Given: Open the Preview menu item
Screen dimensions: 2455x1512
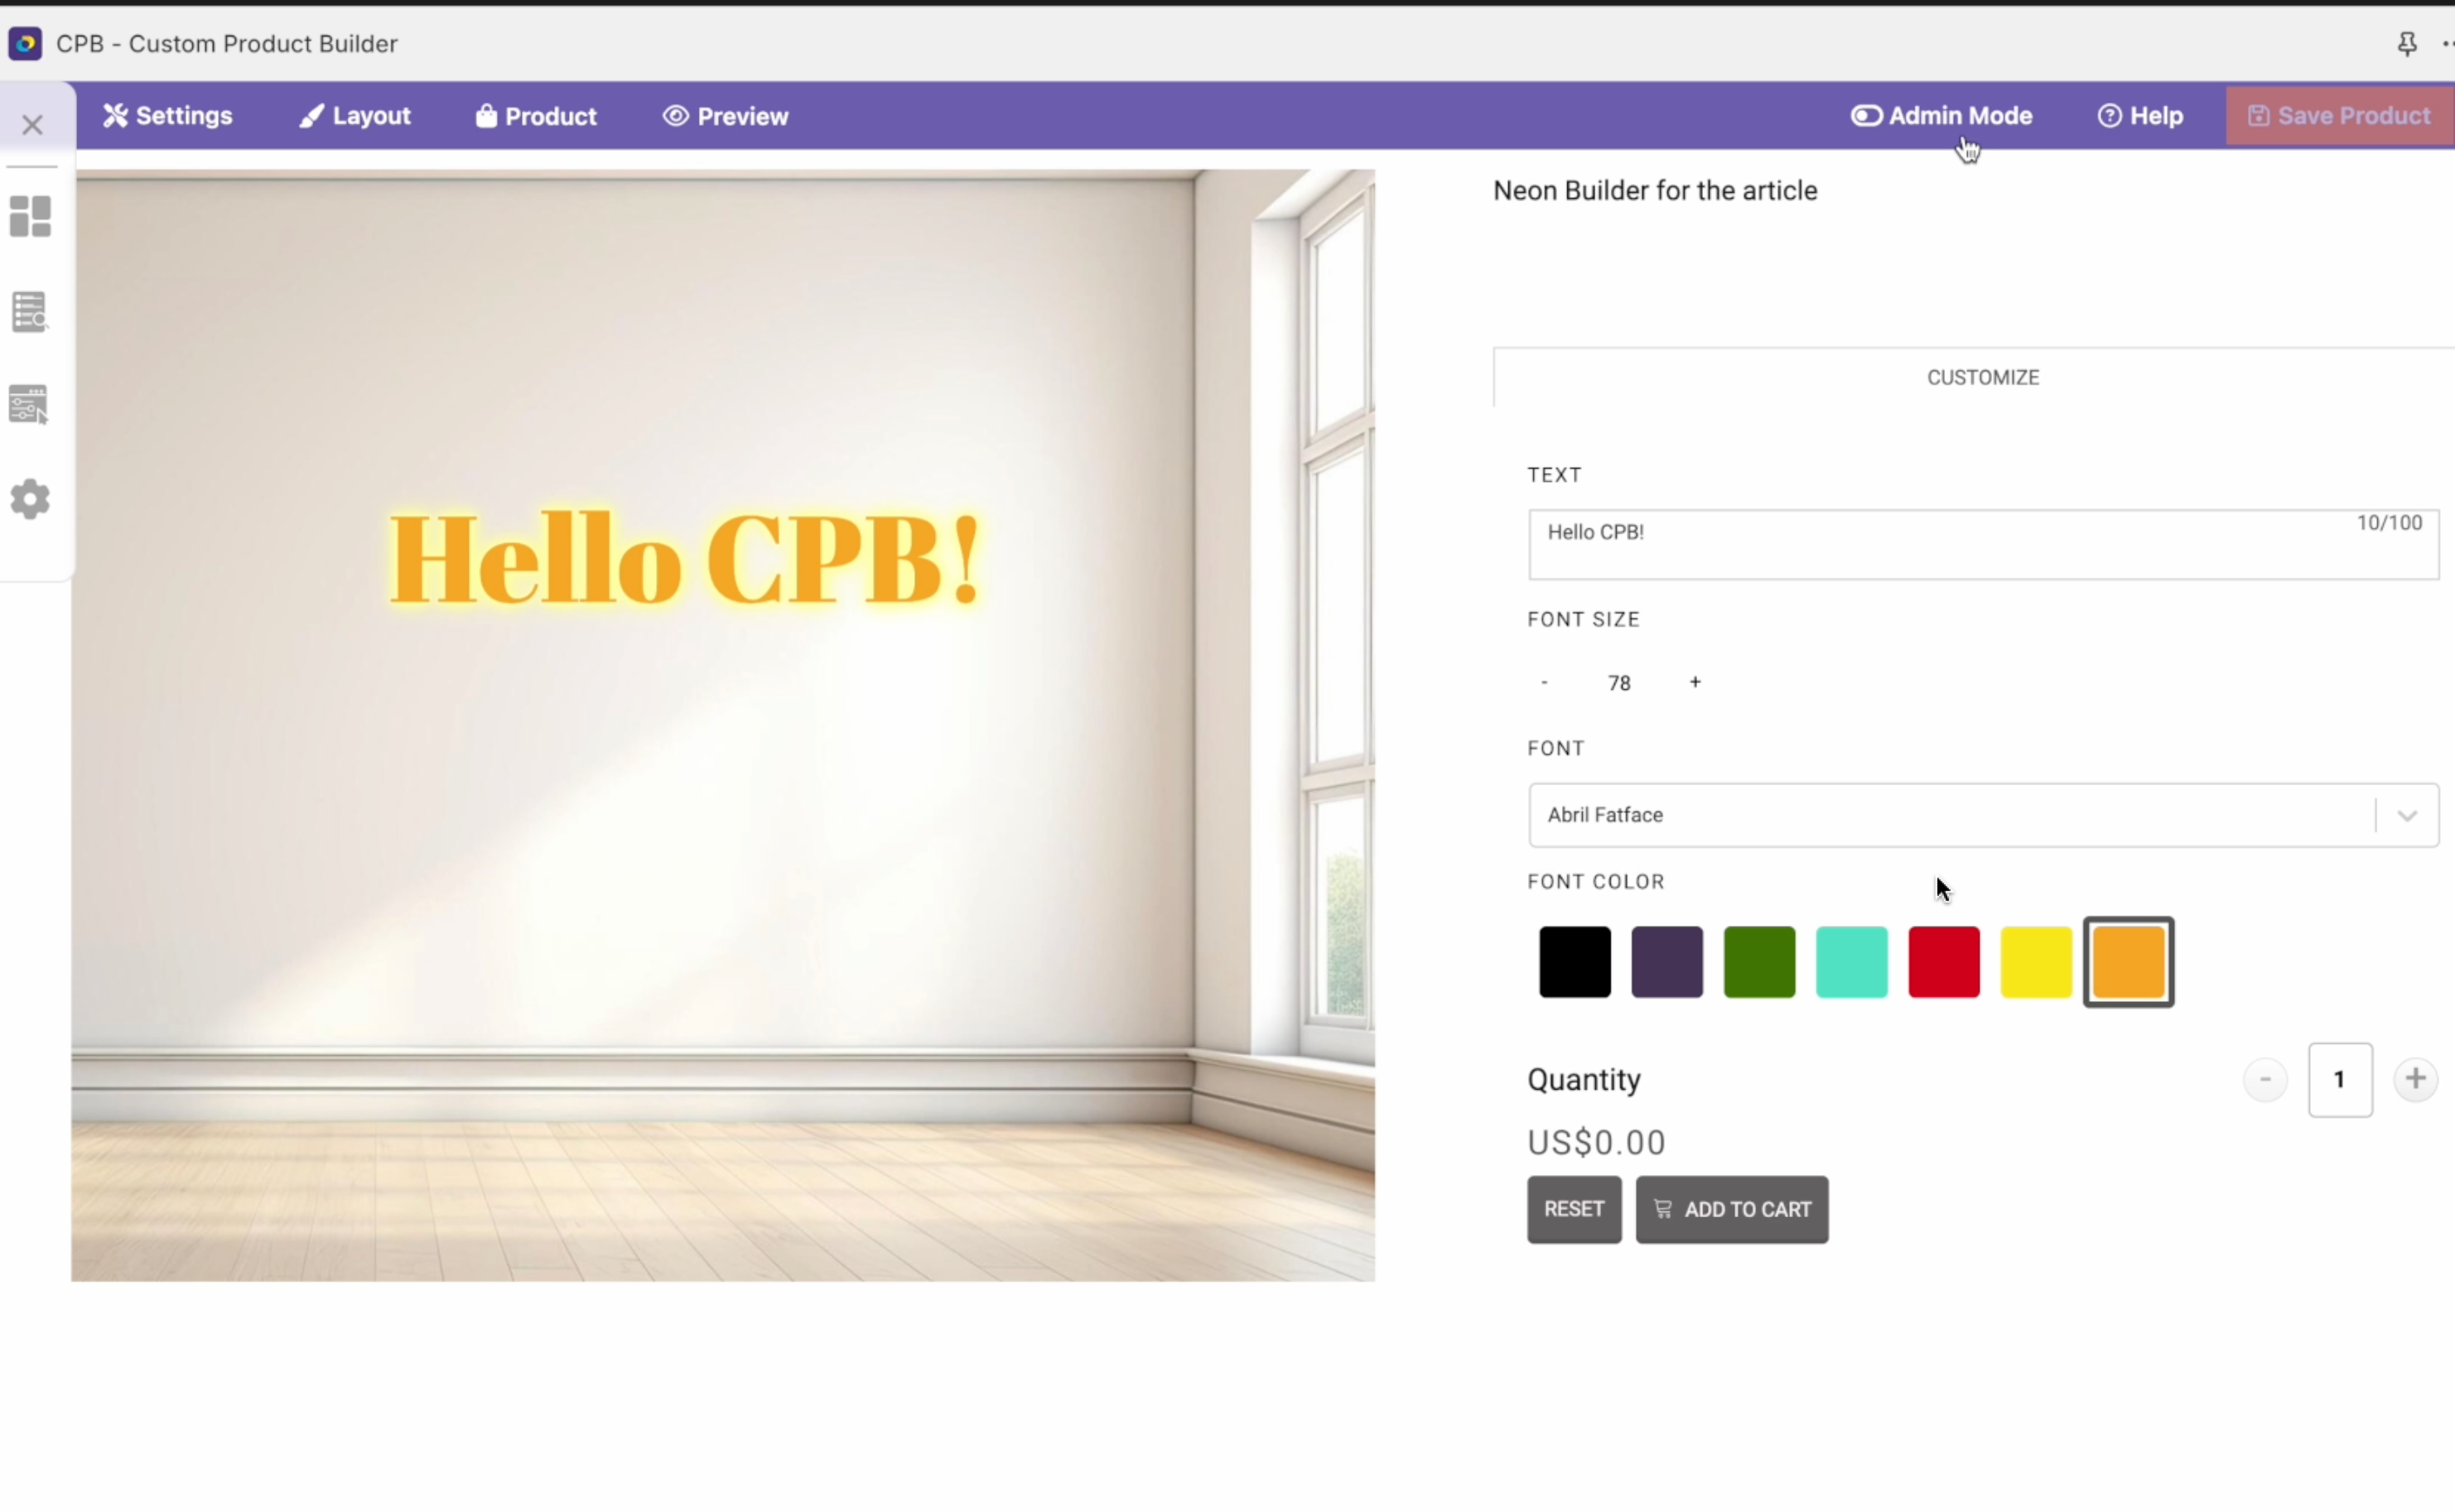Looking at the screenshot, I should (726, 116).
